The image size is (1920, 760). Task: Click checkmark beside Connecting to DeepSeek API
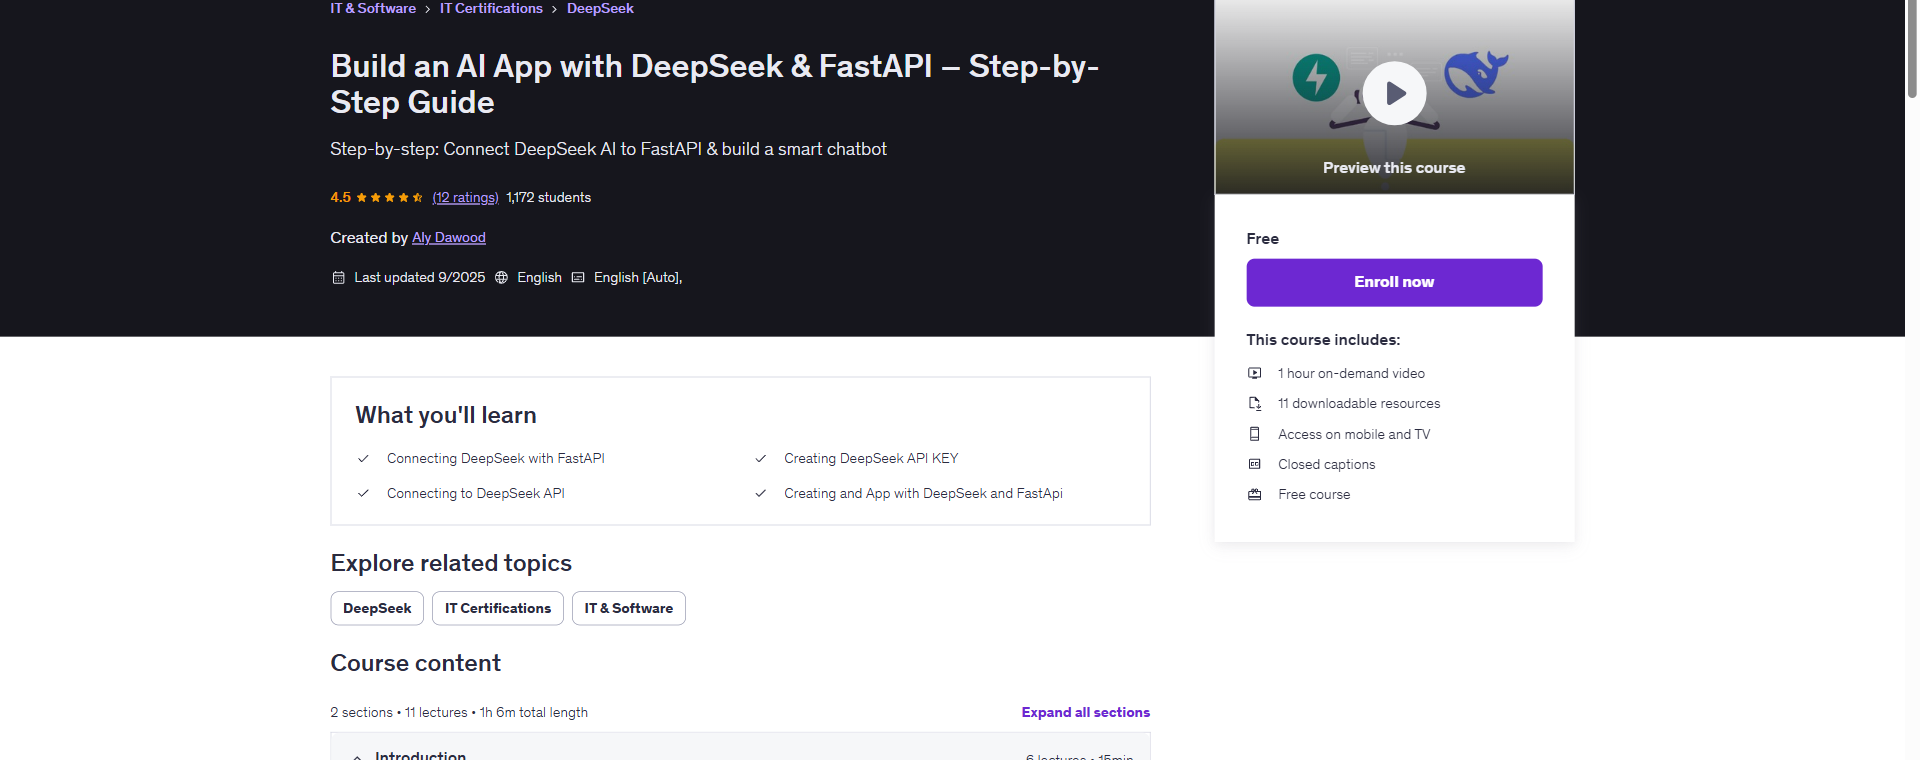click(363, 493)
